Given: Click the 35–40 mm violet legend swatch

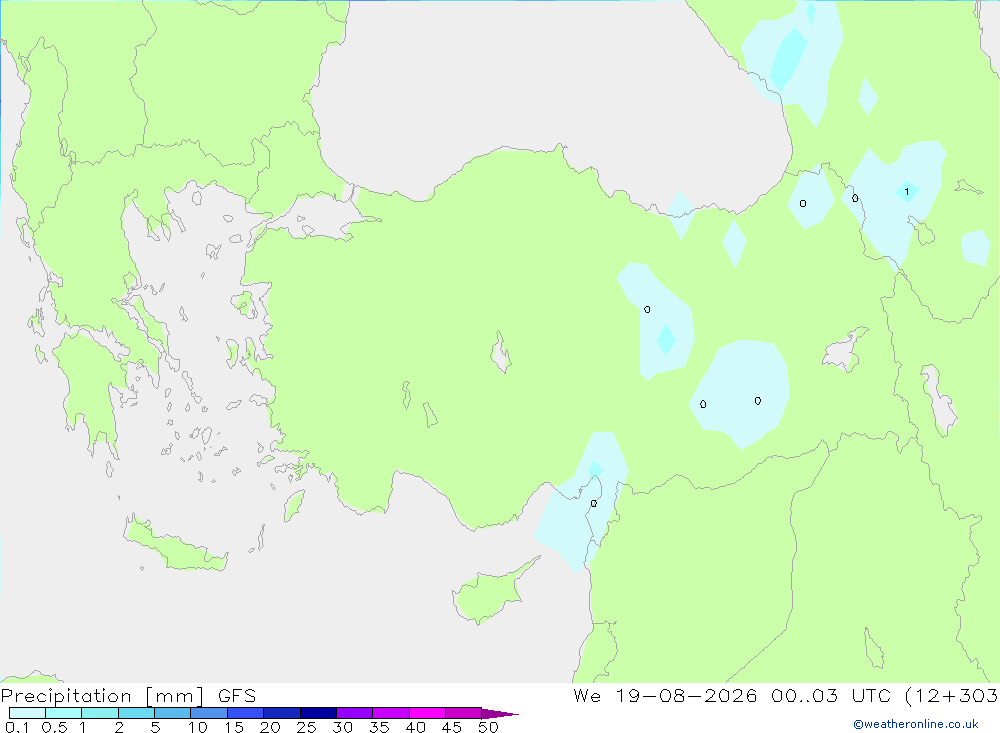Looking at the screenshot, I should tap(391, 713).
